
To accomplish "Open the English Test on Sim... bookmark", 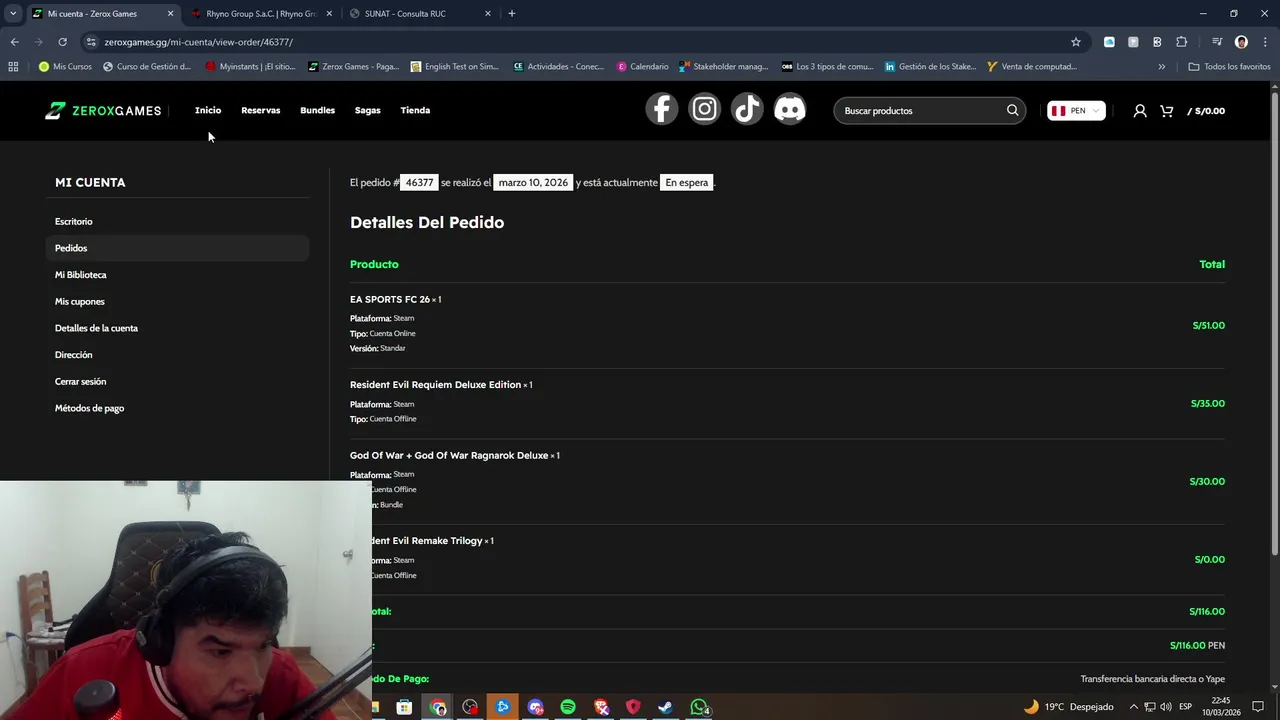I will point(454,67).
